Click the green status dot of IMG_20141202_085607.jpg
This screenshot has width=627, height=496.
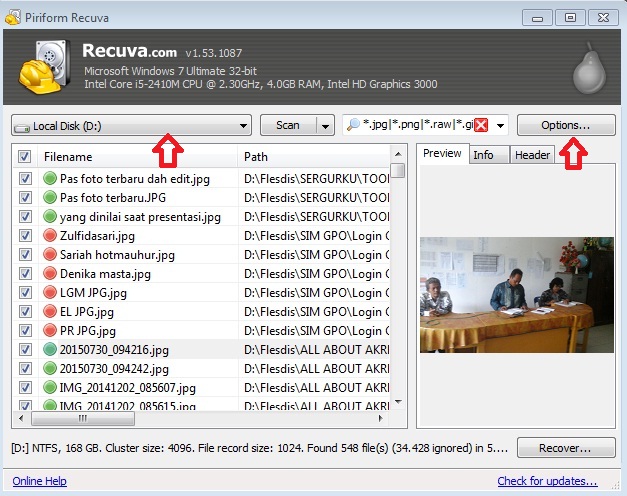click(50, 387)
